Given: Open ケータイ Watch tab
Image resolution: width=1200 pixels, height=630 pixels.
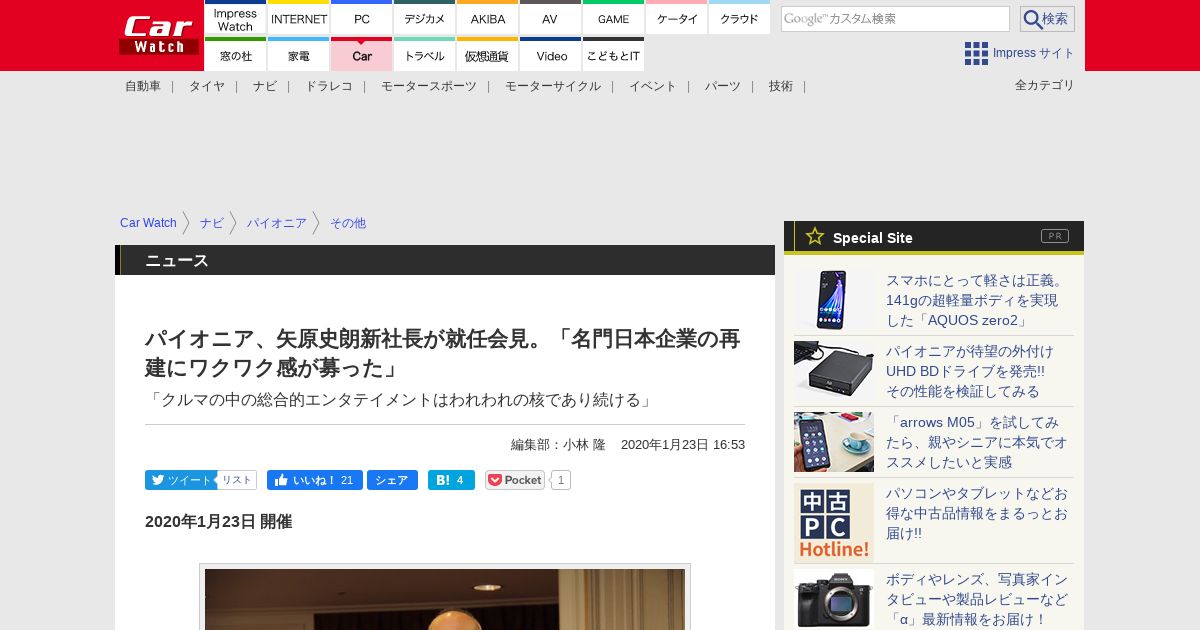Looking at the screenshot, I should [677, 18].
